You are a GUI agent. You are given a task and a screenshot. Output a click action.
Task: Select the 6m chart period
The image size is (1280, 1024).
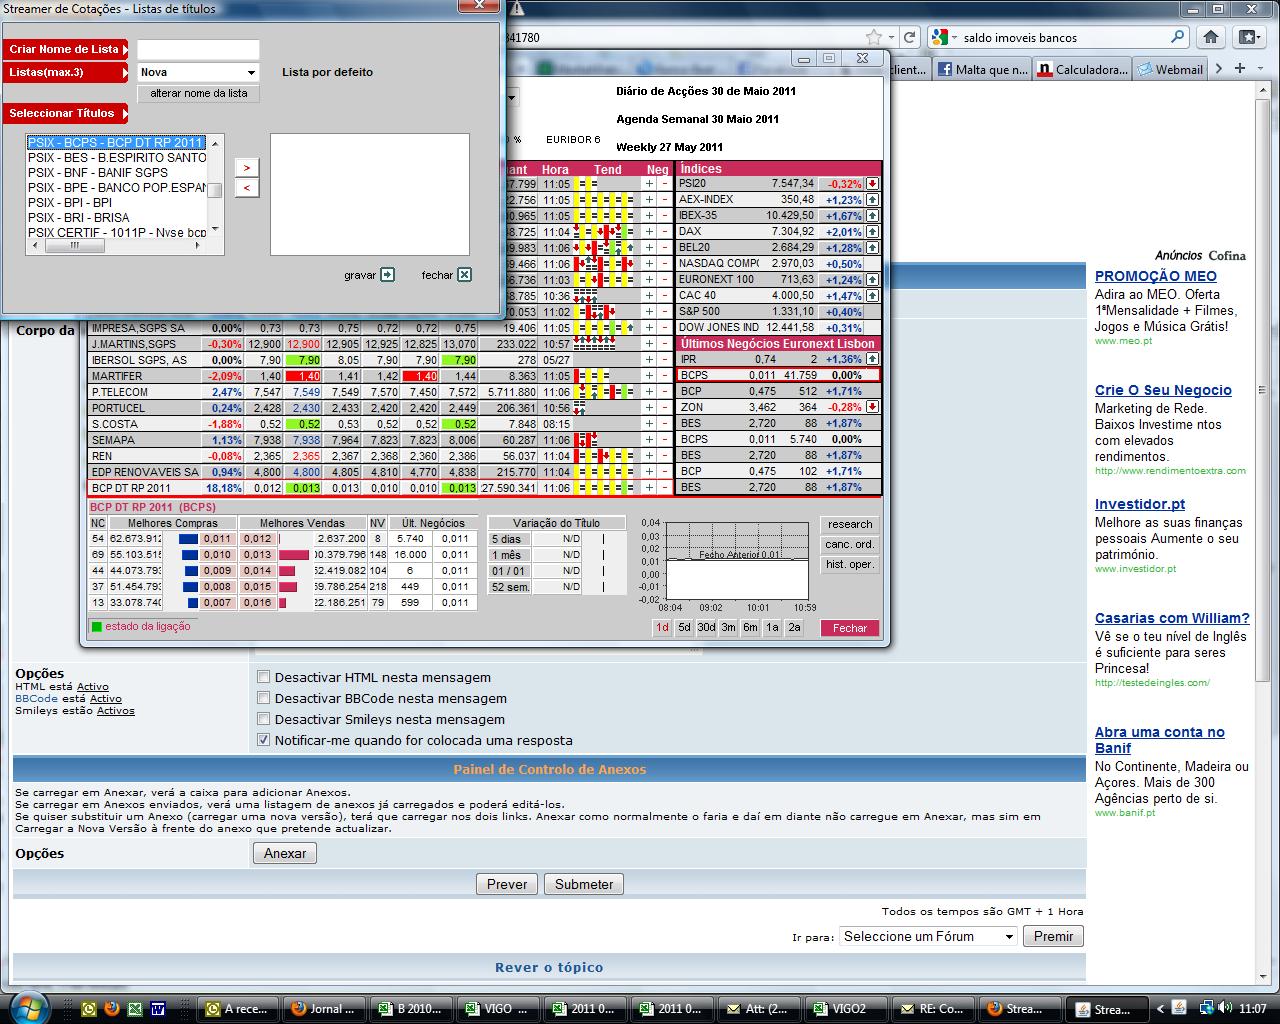pos(750,628)
